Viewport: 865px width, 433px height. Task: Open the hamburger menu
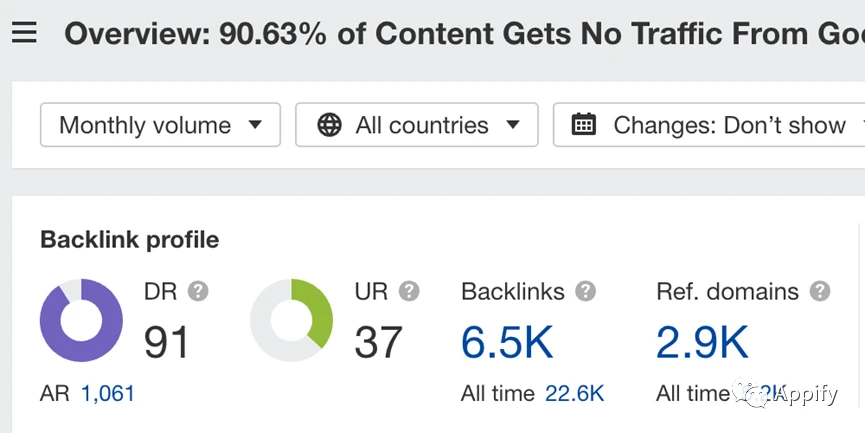click(24, 33)
